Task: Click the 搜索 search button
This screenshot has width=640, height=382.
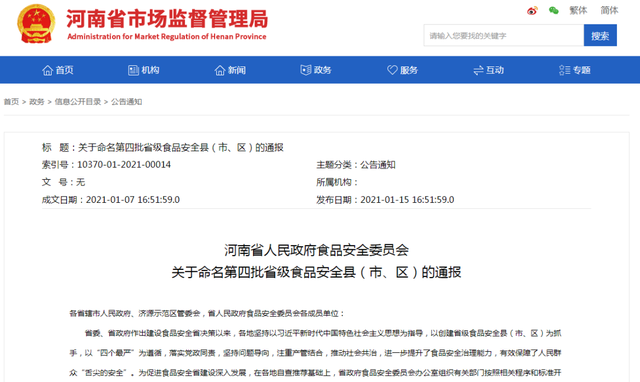Action: [600, 36]
